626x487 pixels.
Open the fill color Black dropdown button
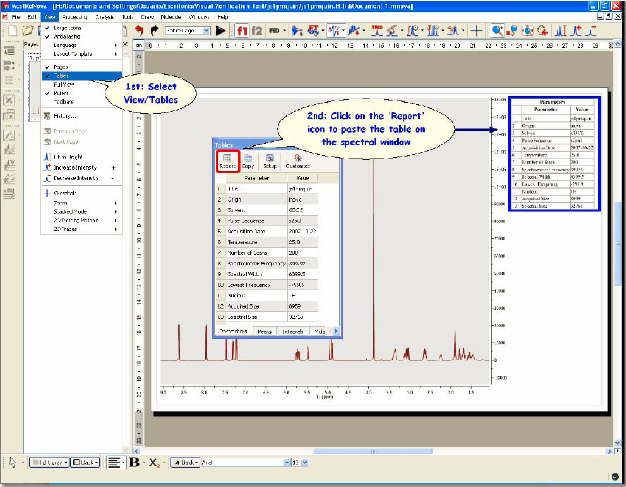click(x=85, y=462)
